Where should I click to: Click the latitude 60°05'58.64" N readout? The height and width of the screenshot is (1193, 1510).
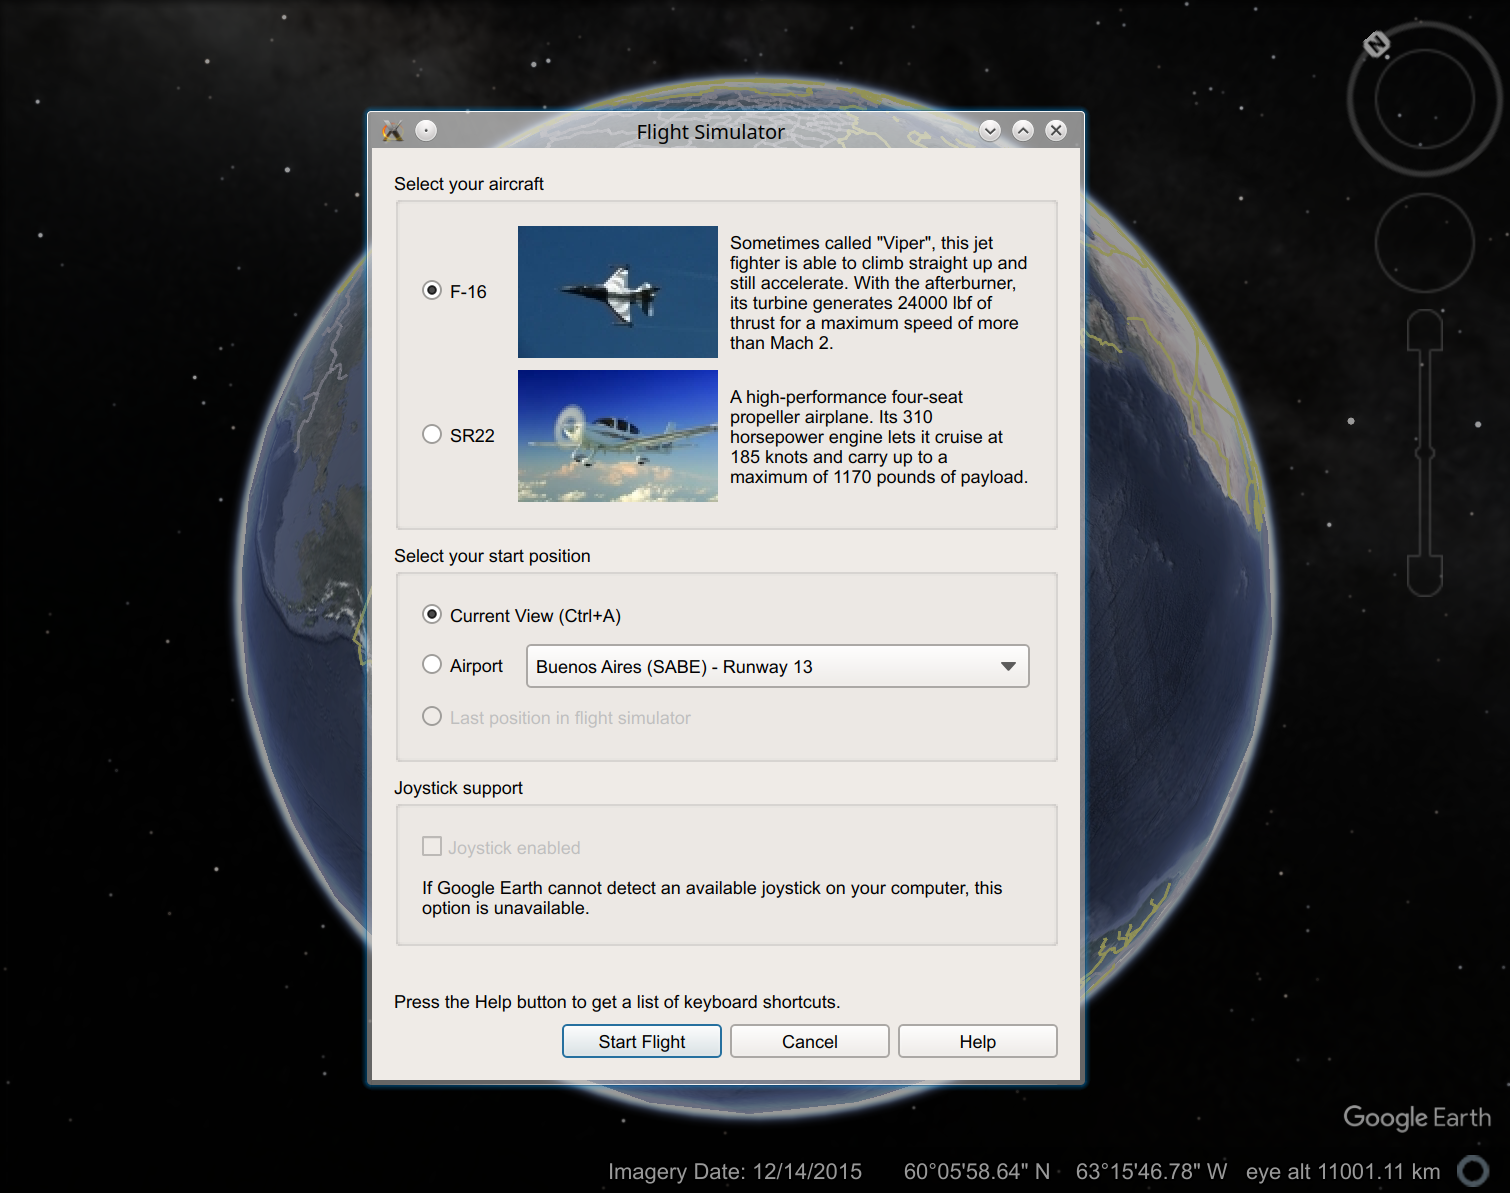pyautogui.click(x=977, y=1172)
